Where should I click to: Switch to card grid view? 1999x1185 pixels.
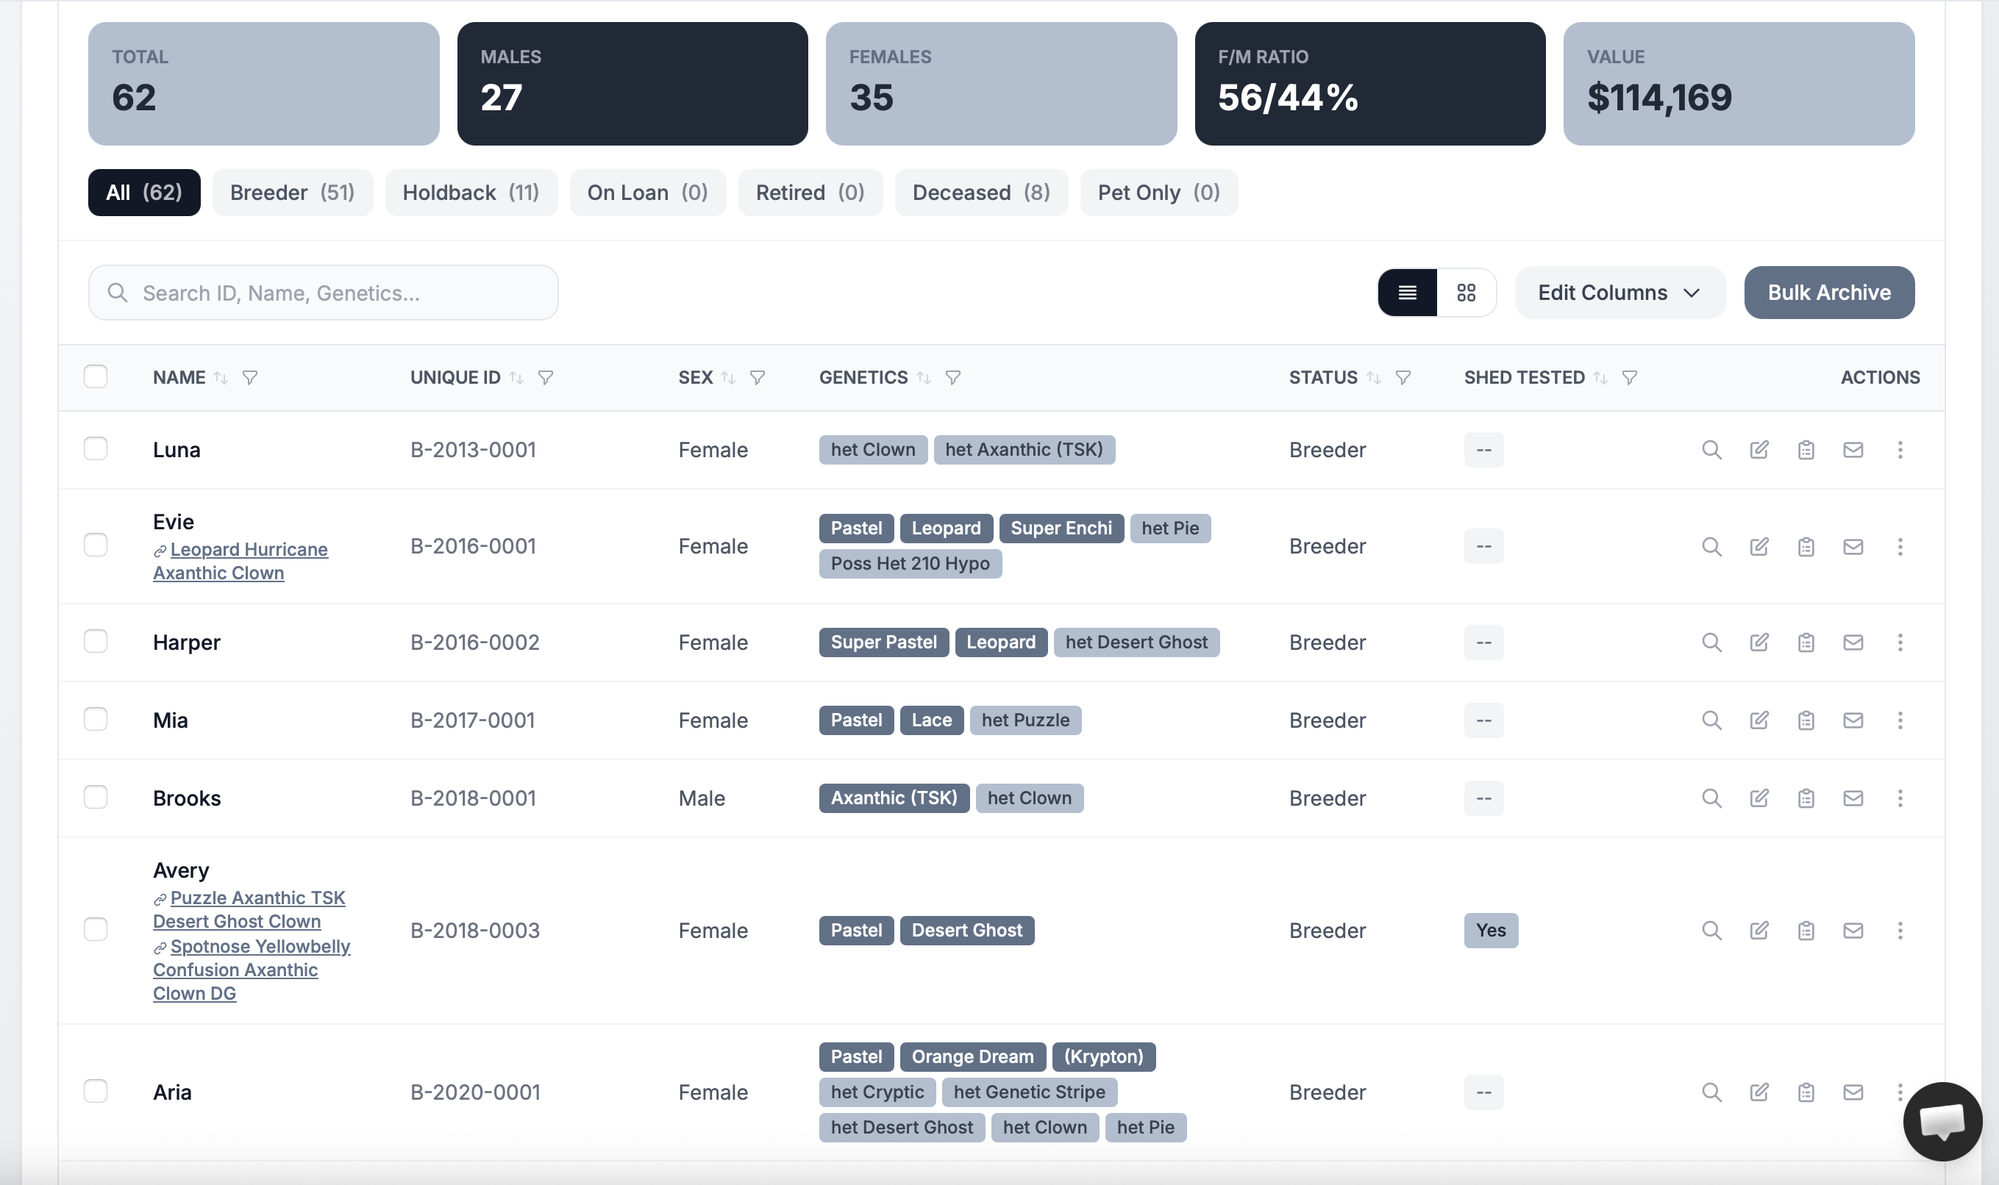[1466, 292]
